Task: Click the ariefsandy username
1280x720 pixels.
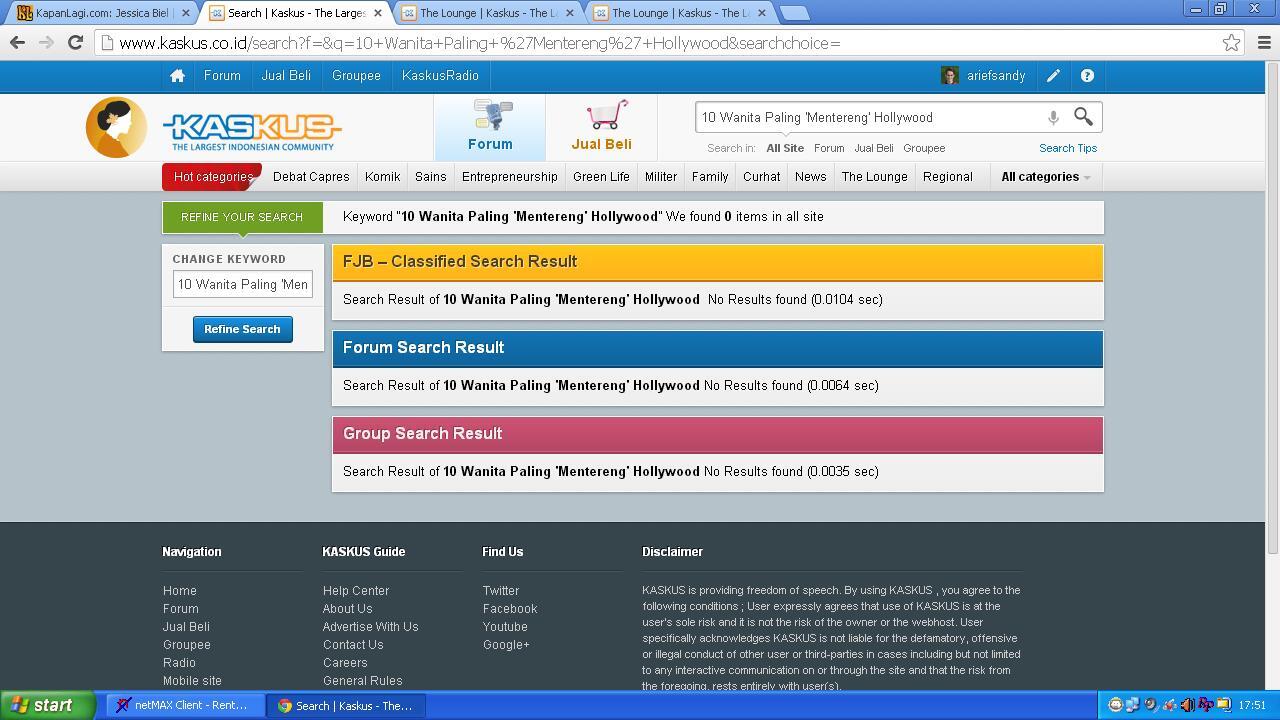Action: tap(996, 76)
